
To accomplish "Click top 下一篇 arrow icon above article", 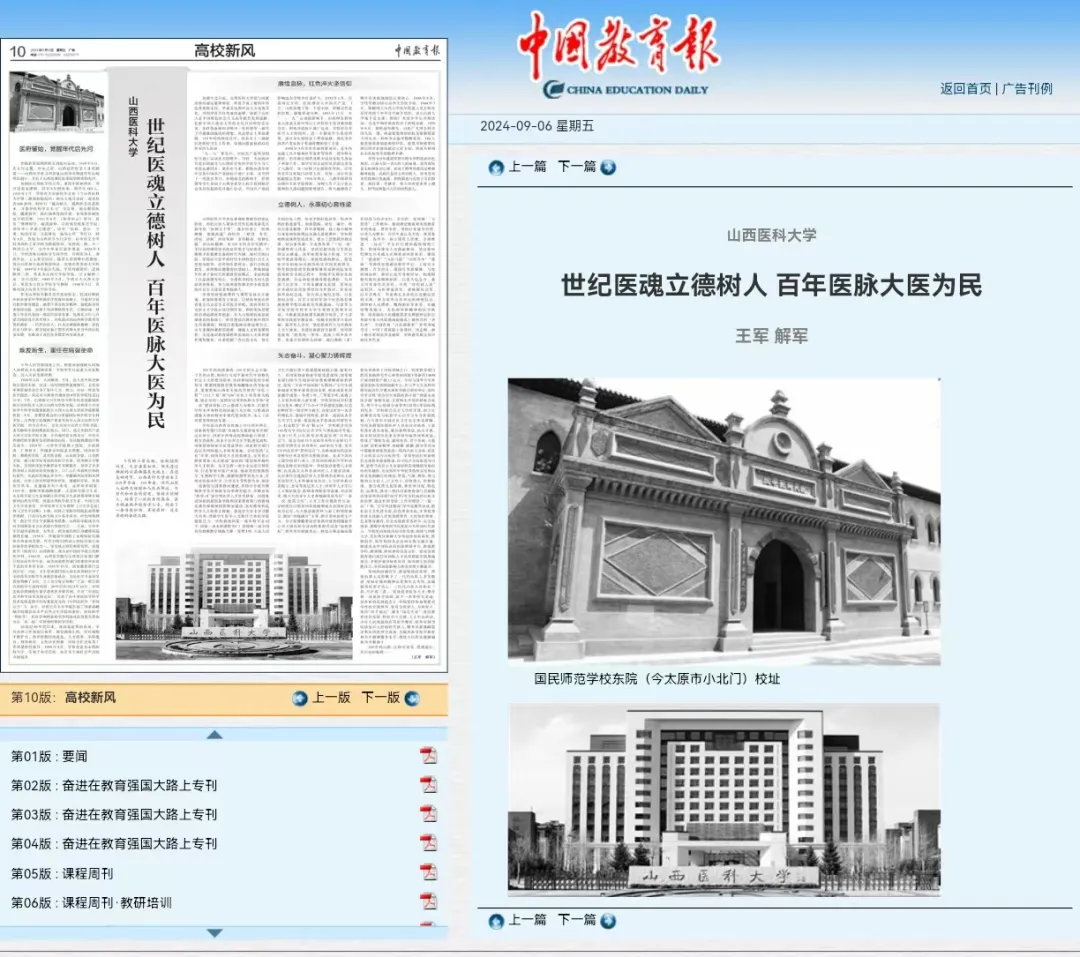I will click(x=608, y=167).
